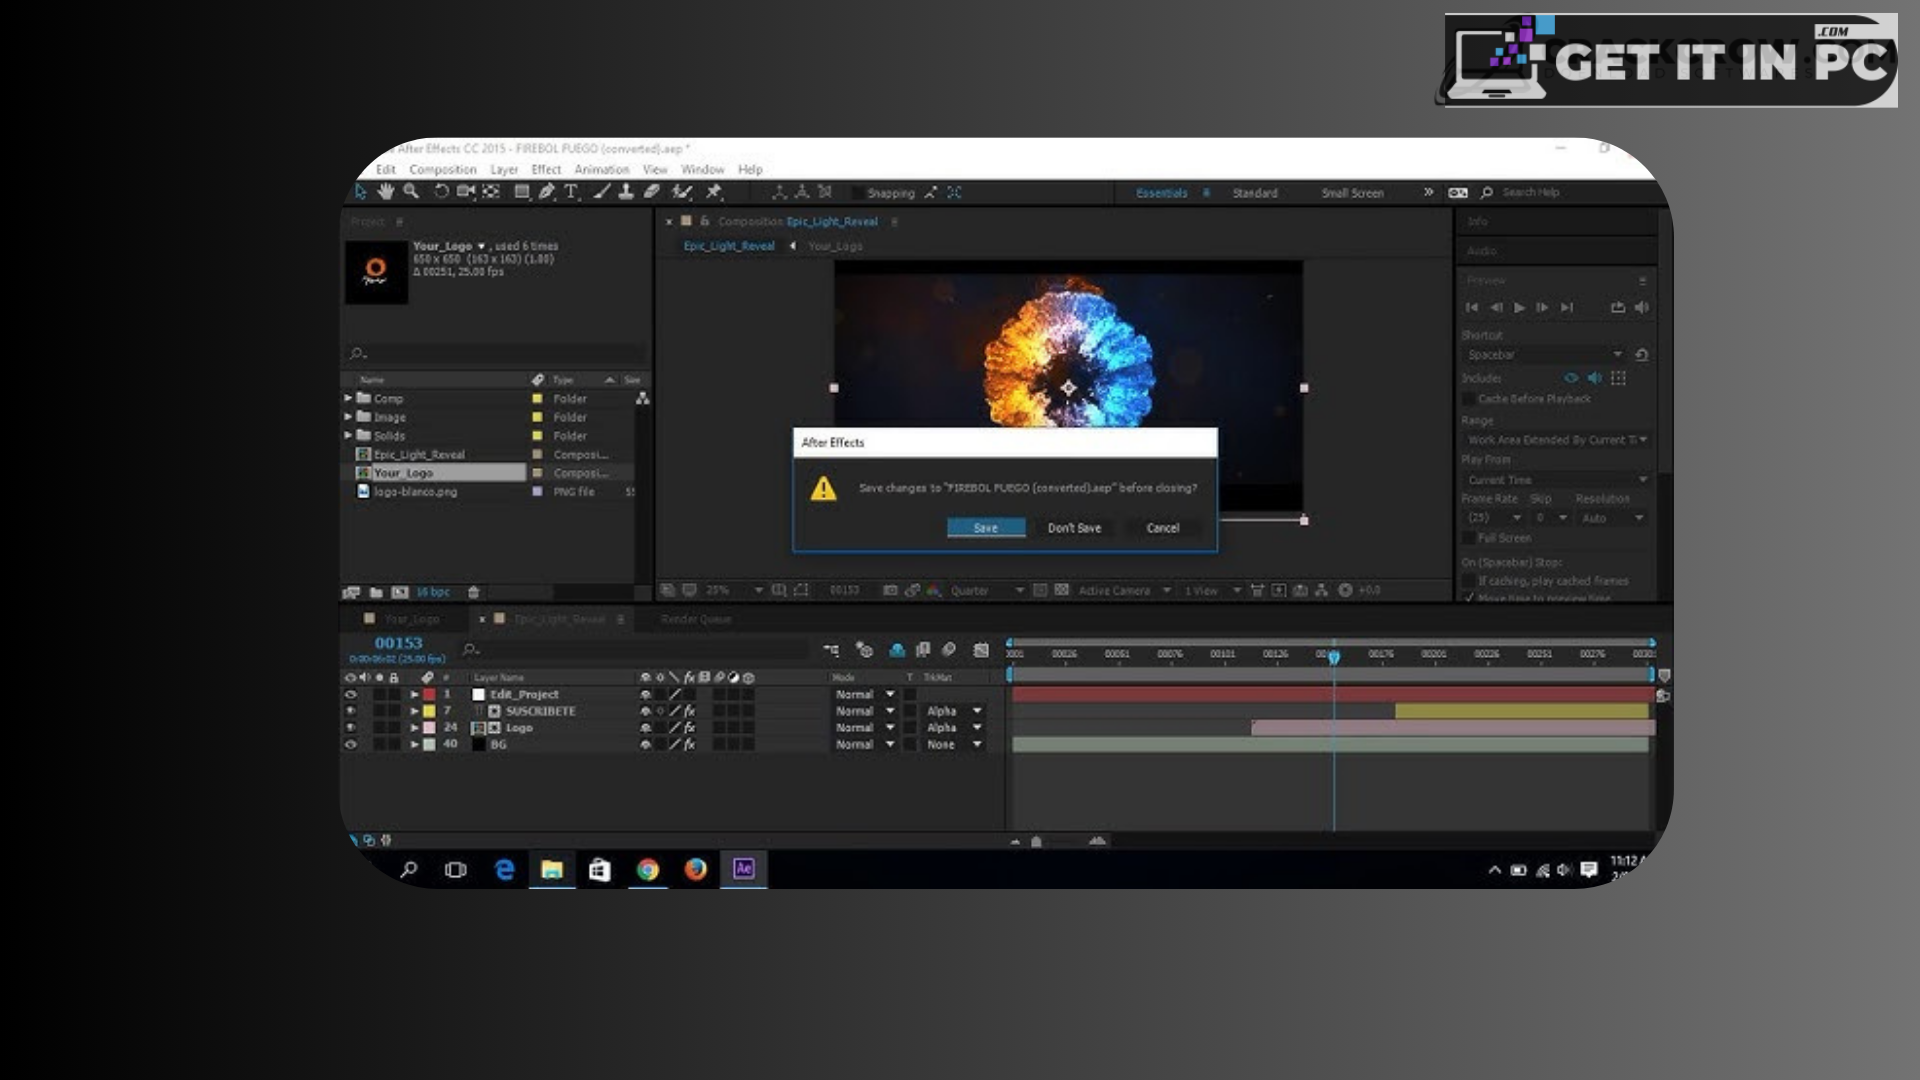
Task: Jump to first frame in Preview panel
Action: point(1472,308)
